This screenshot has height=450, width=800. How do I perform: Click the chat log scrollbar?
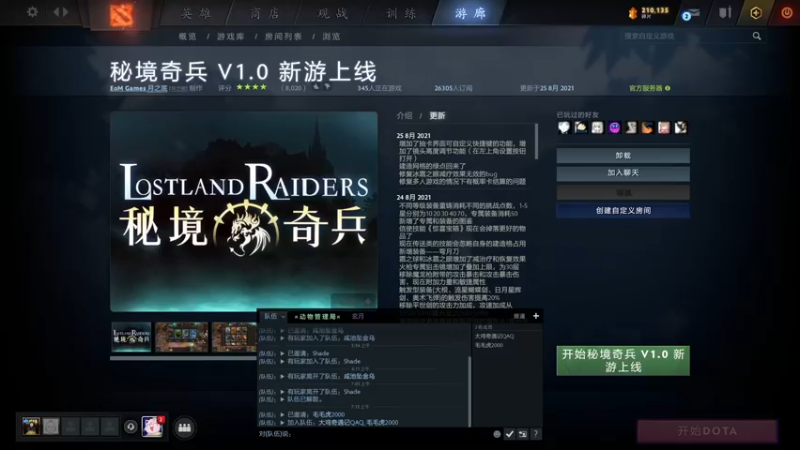click(469, 391)
